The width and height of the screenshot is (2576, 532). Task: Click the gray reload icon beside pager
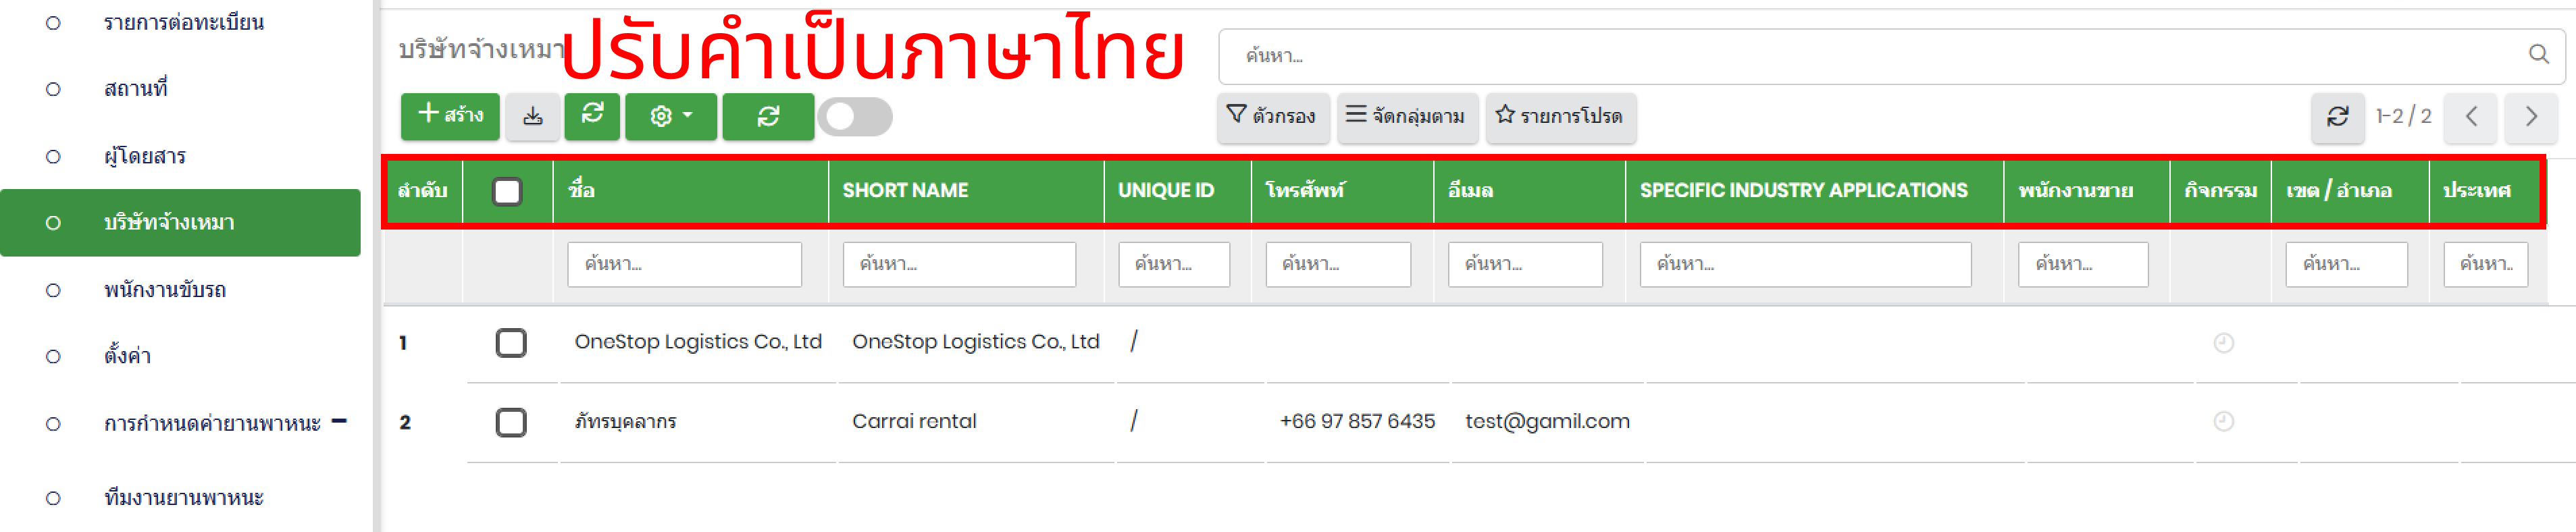point(2337,117)
